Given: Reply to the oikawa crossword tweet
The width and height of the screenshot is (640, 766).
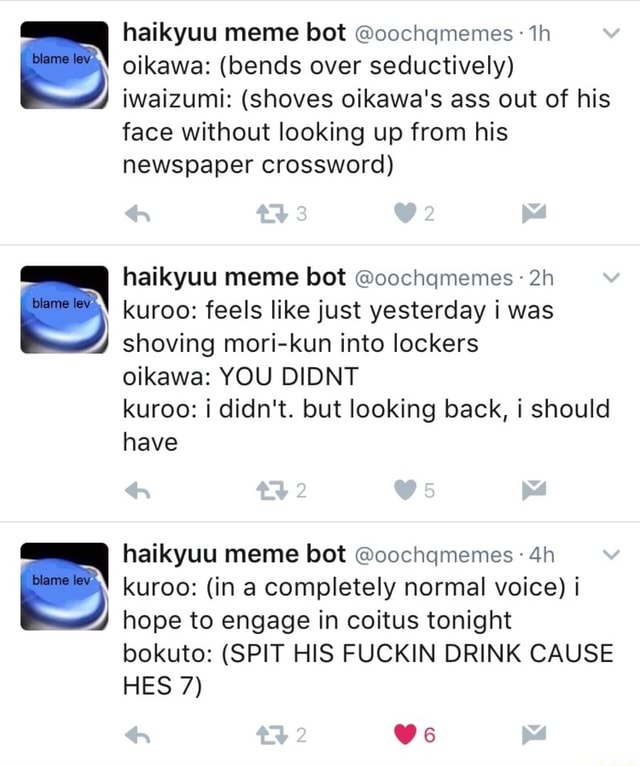Looking at the screenshot, I should click(137, 214).
